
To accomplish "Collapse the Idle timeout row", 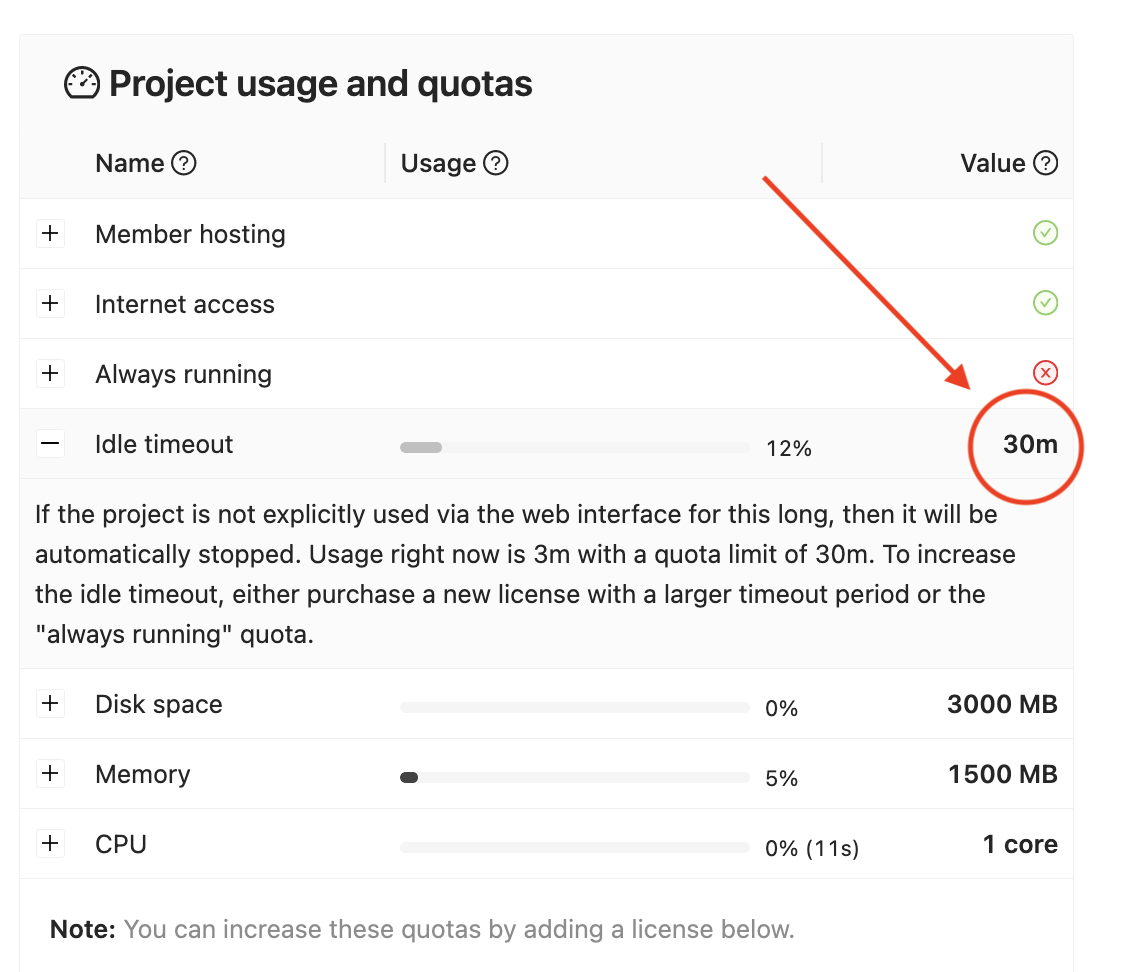I will pos(50,444).
